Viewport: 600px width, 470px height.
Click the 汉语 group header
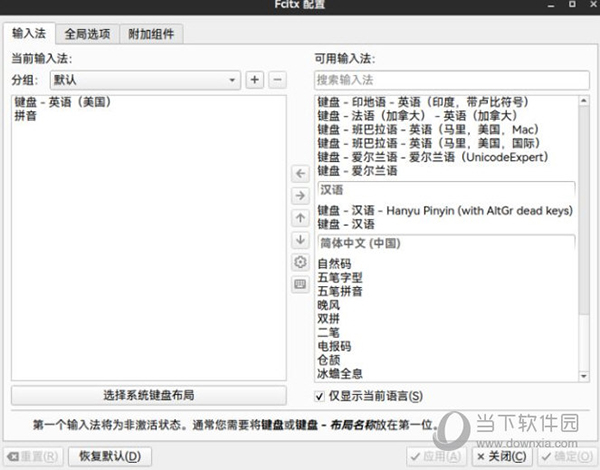tap(446, 190)
